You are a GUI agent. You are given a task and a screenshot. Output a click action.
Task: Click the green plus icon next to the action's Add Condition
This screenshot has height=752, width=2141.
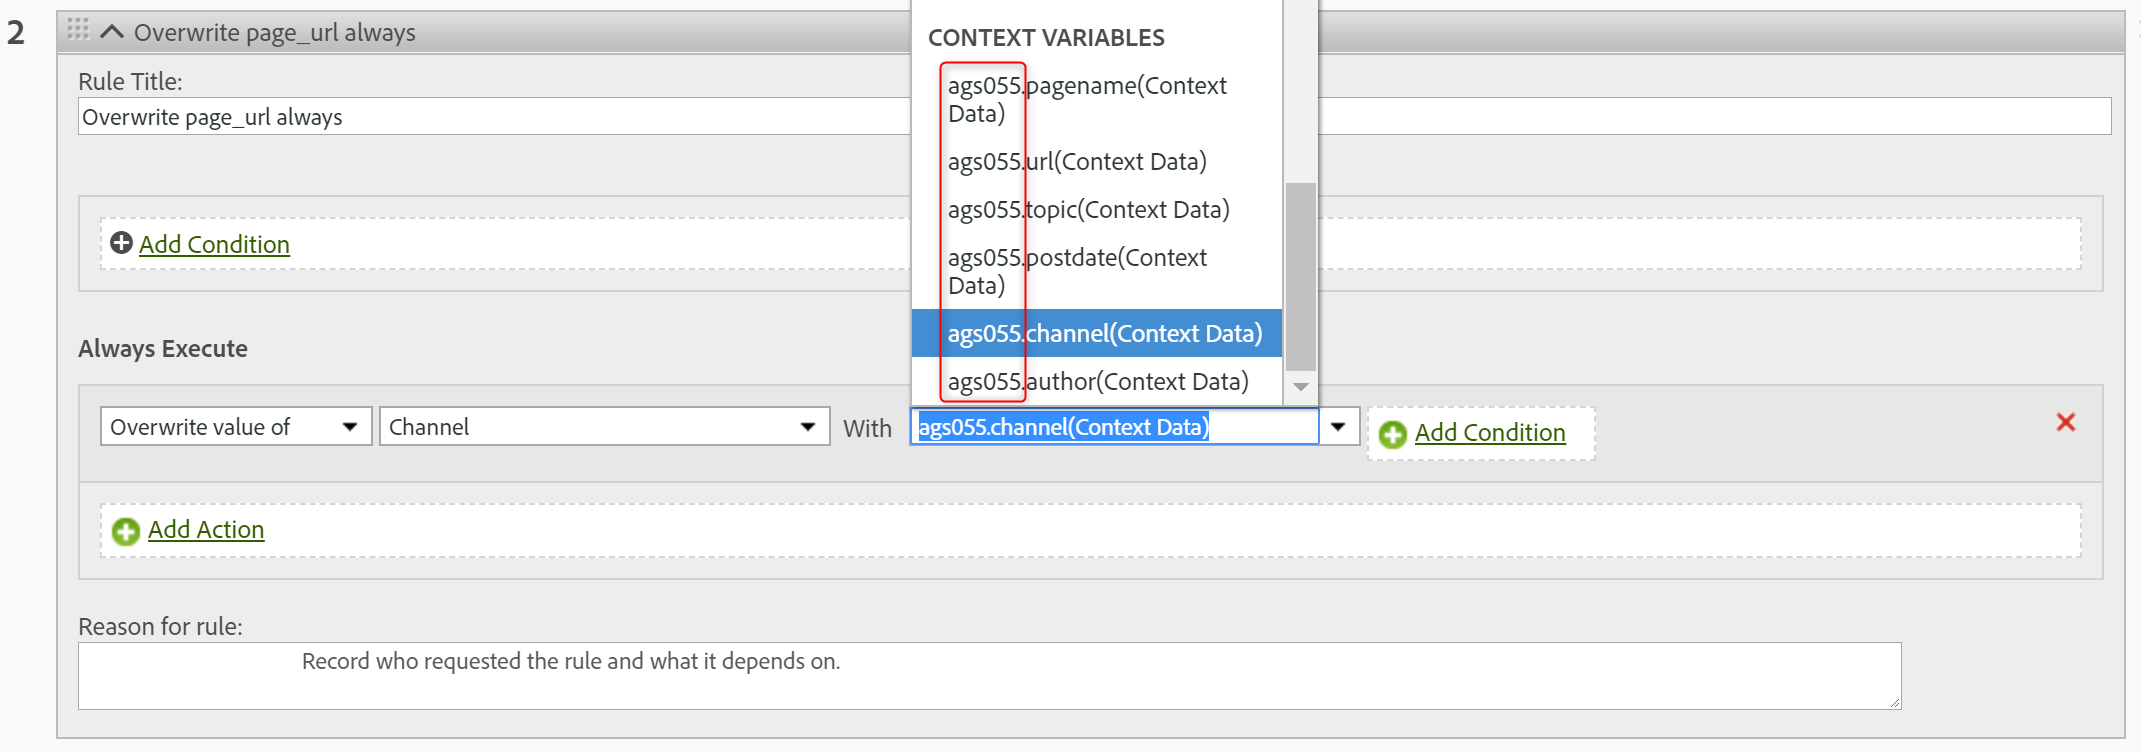coord(1392,434)
